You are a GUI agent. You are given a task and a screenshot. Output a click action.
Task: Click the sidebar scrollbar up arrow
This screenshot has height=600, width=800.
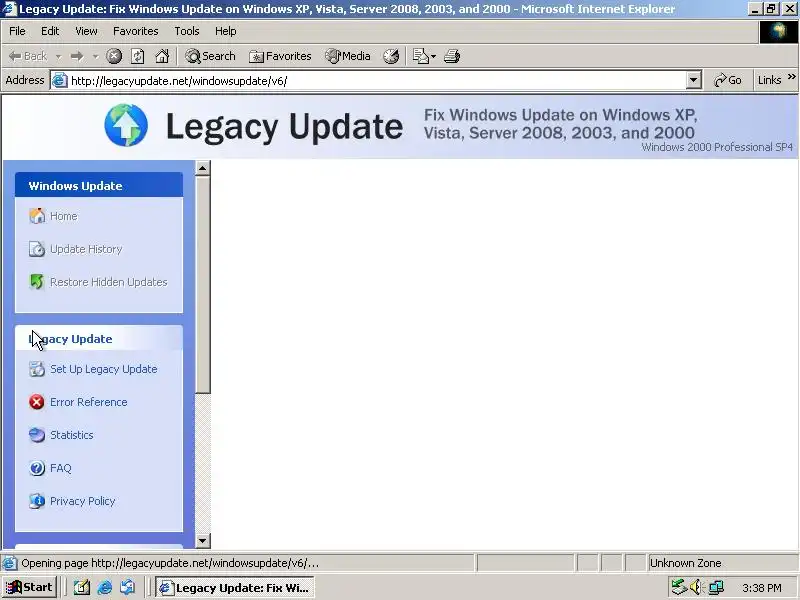[x=203, y=168]
